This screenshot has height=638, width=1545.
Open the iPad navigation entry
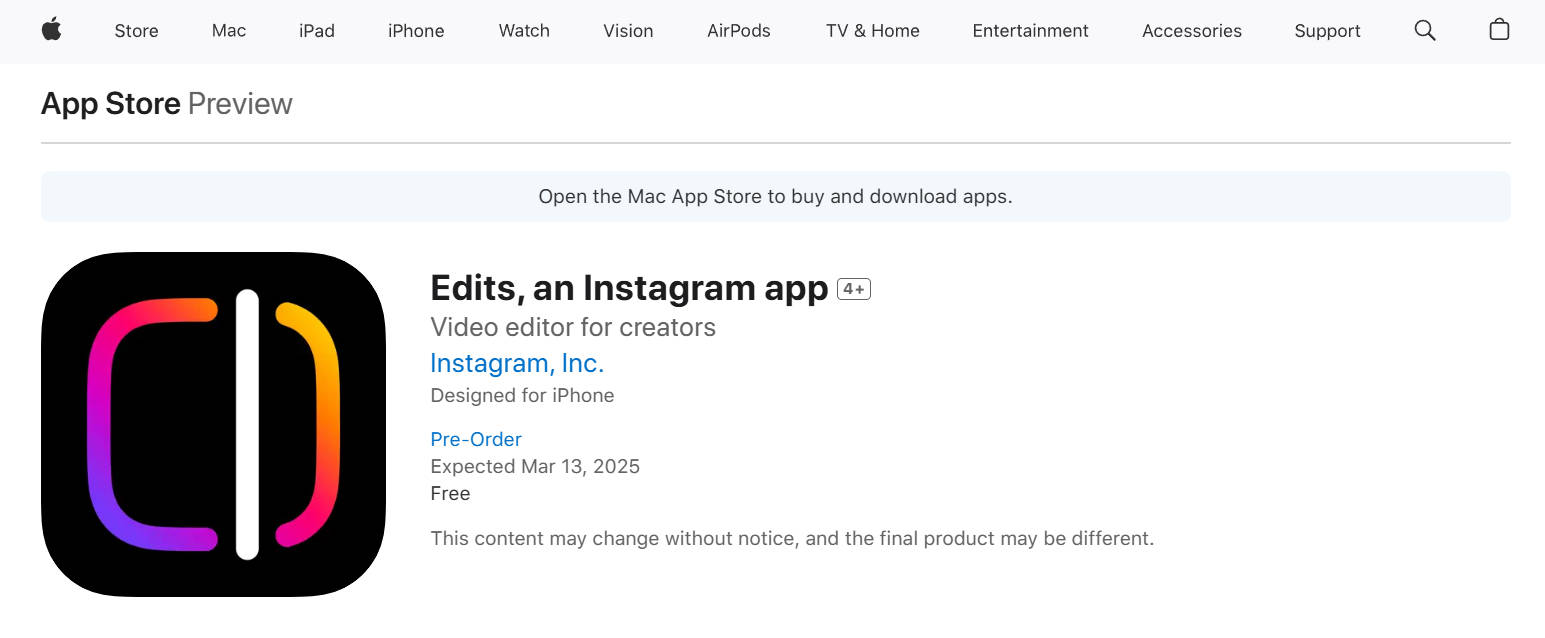pyautogui.click(x=316, y=31)
